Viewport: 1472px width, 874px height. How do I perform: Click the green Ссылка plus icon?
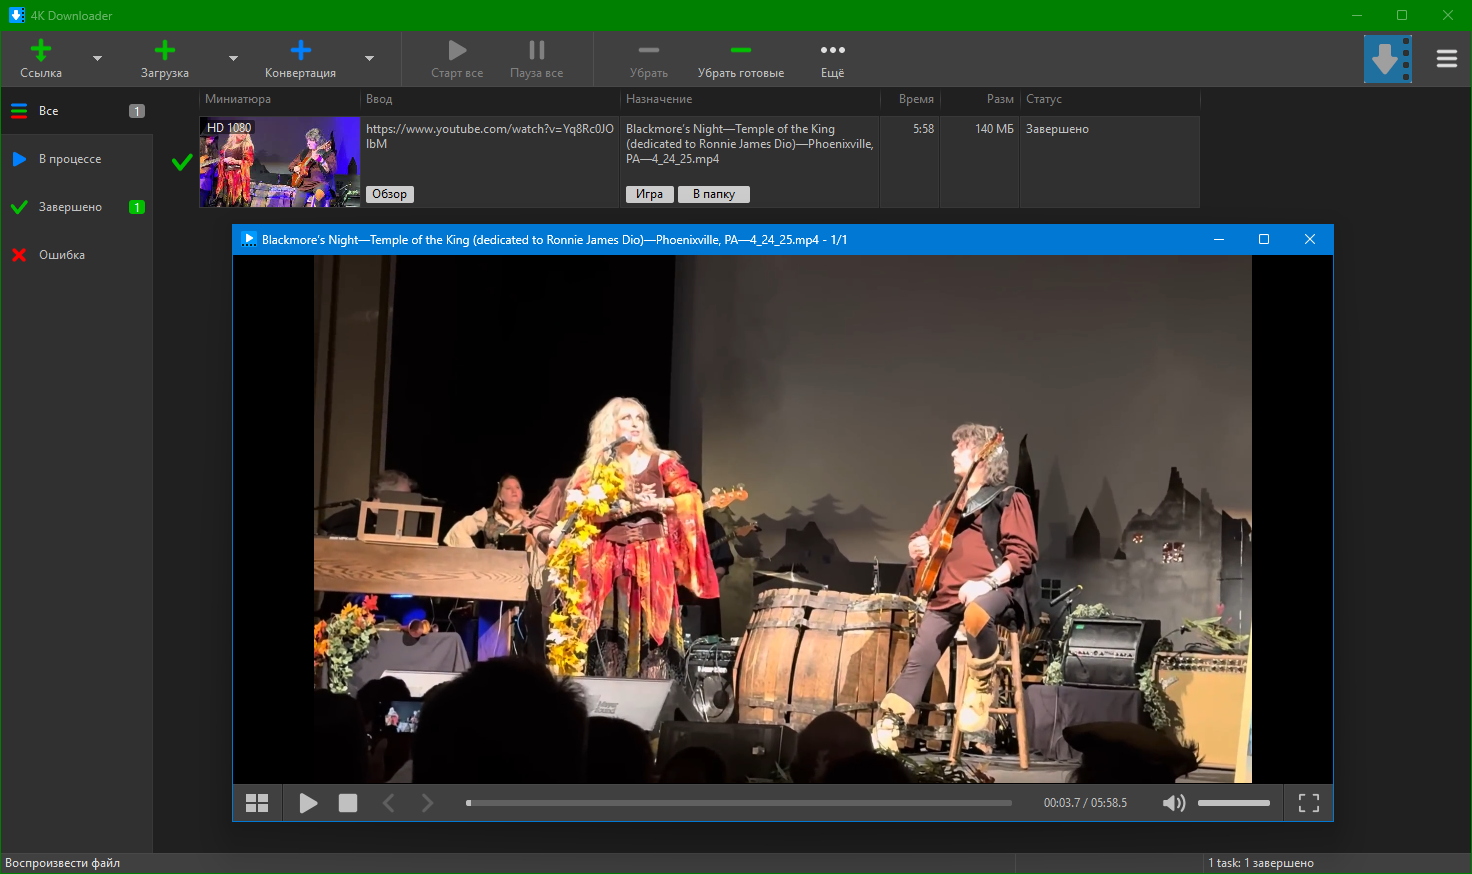tap(41, 51)
